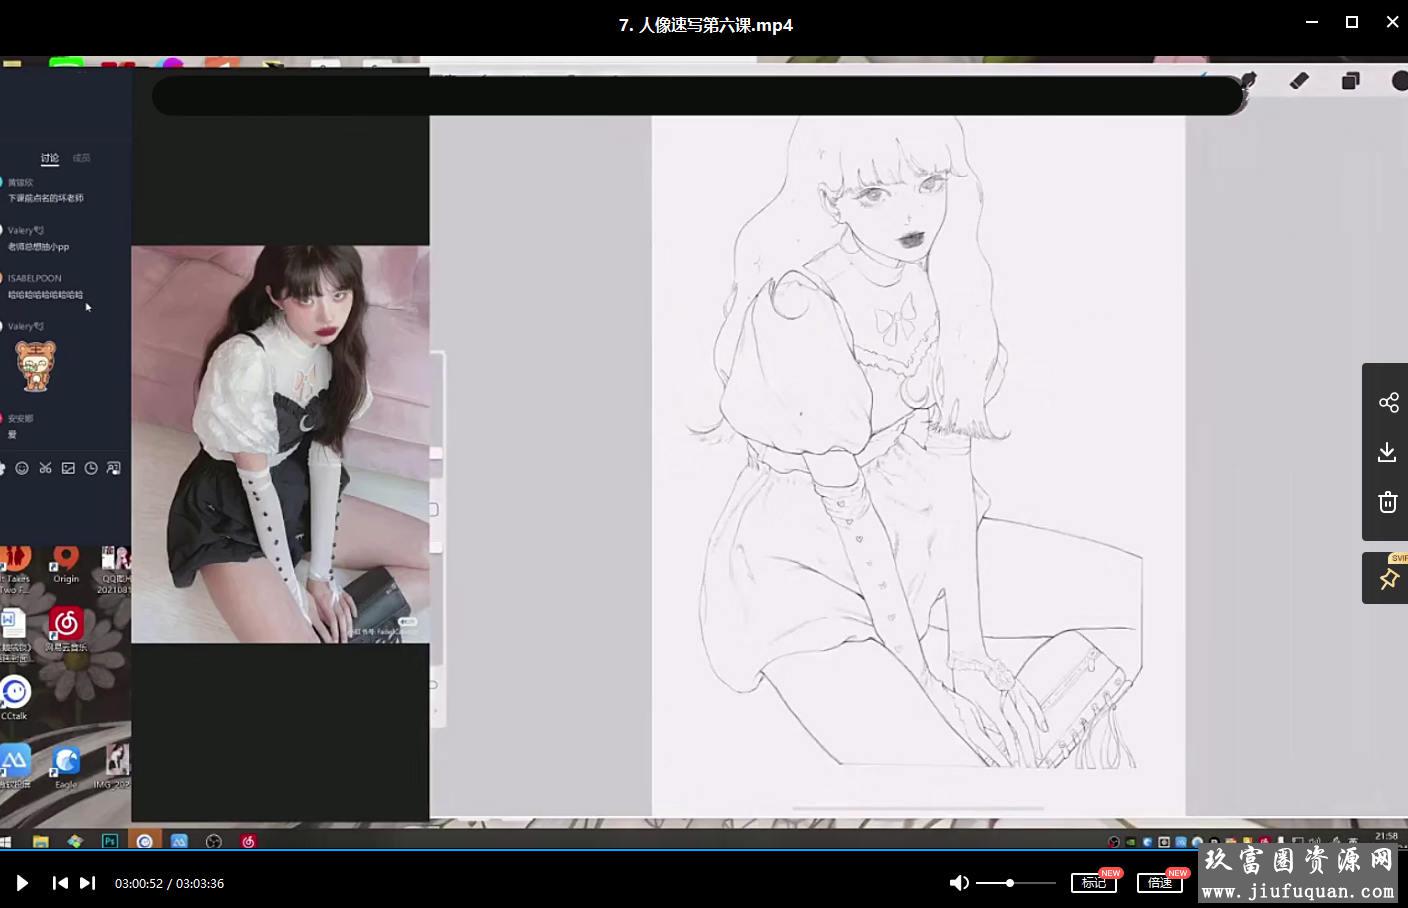Open the layers panel icon
Screen dimensions: 1408x908
pyautogui.click(x=1350, y=81)
